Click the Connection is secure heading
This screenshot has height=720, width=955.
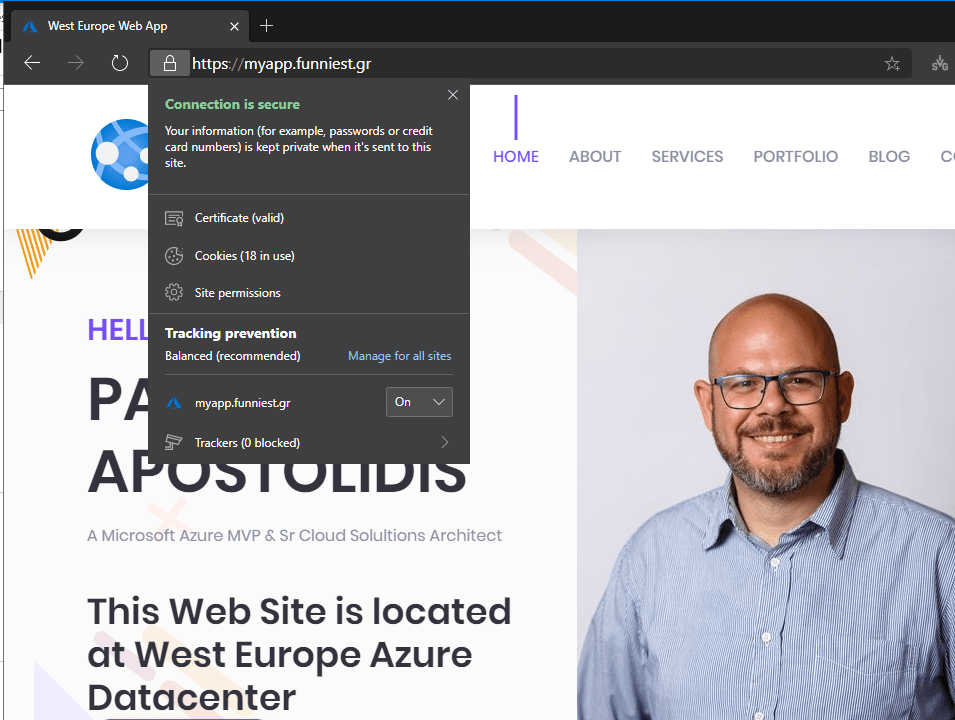232,104
